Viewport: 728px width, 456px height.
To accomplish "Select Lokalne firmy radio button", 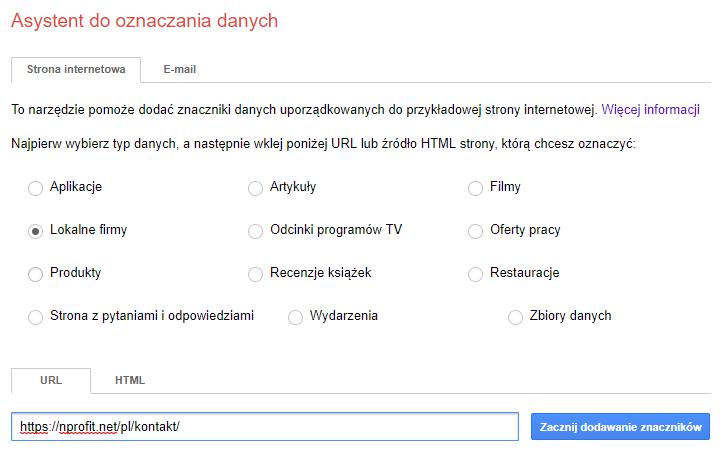I will pyautogui.click(x=37, y=231).
